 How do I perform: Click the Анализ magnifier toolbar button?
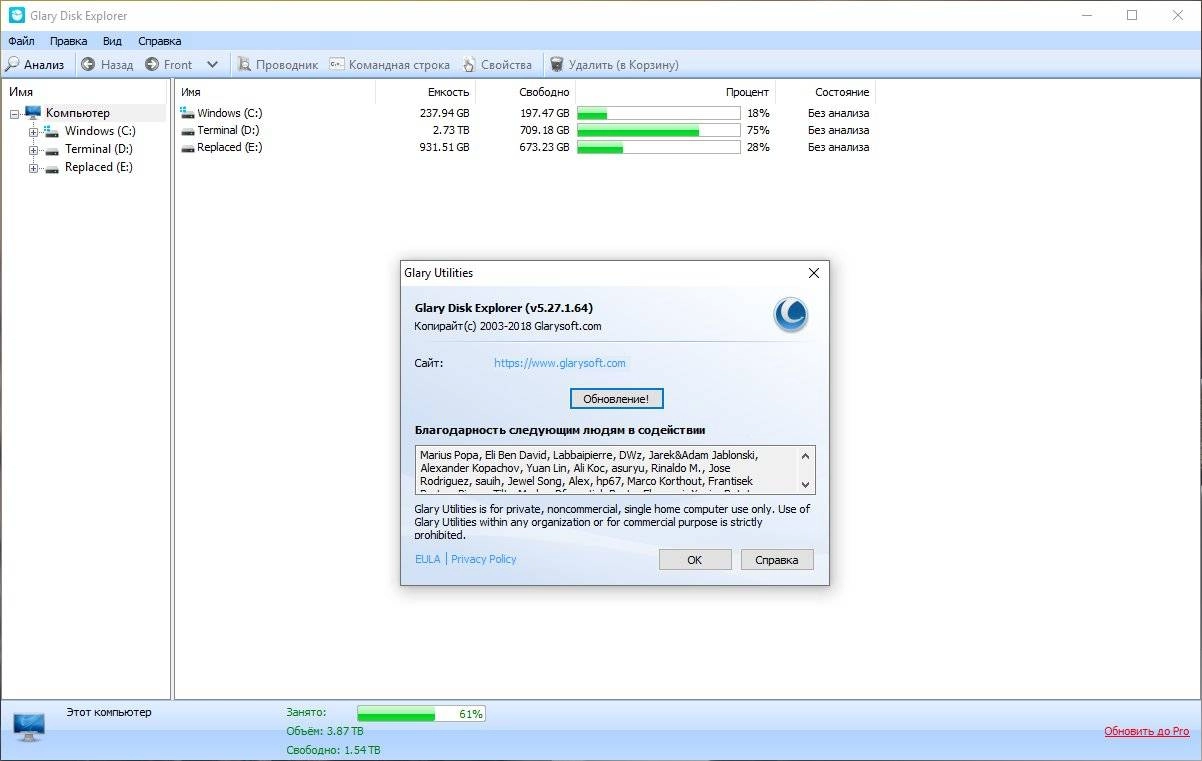[x=36, y=64]
